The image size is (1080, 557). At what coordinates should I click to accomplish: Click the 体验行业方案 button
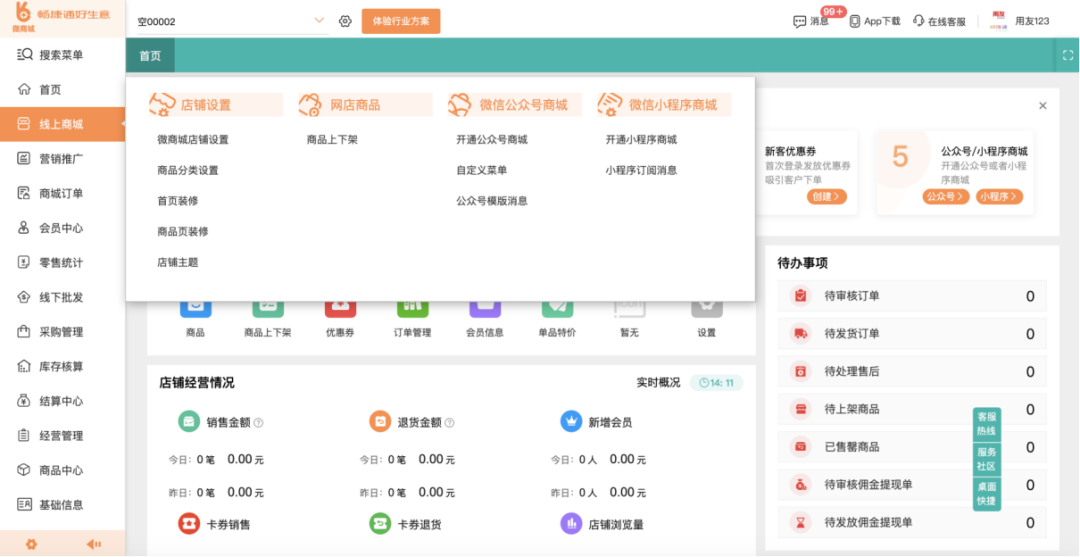click(x=401, y=21)
